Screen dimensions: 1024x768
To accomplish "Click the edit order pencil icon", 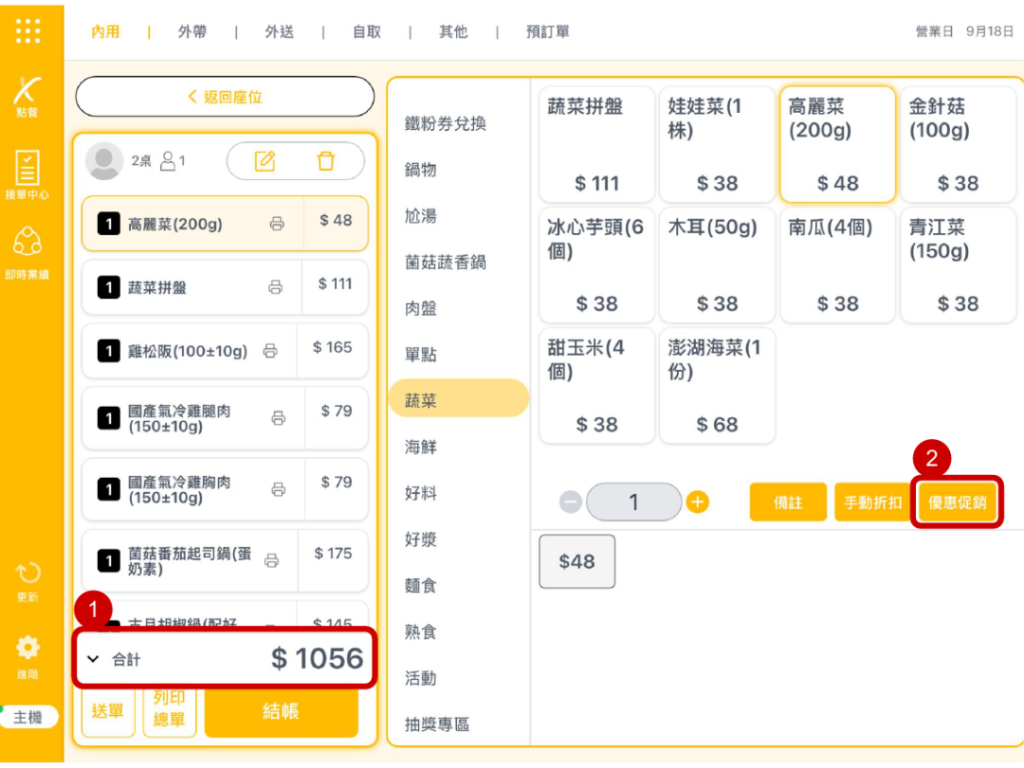I will [x=265, y=161].
